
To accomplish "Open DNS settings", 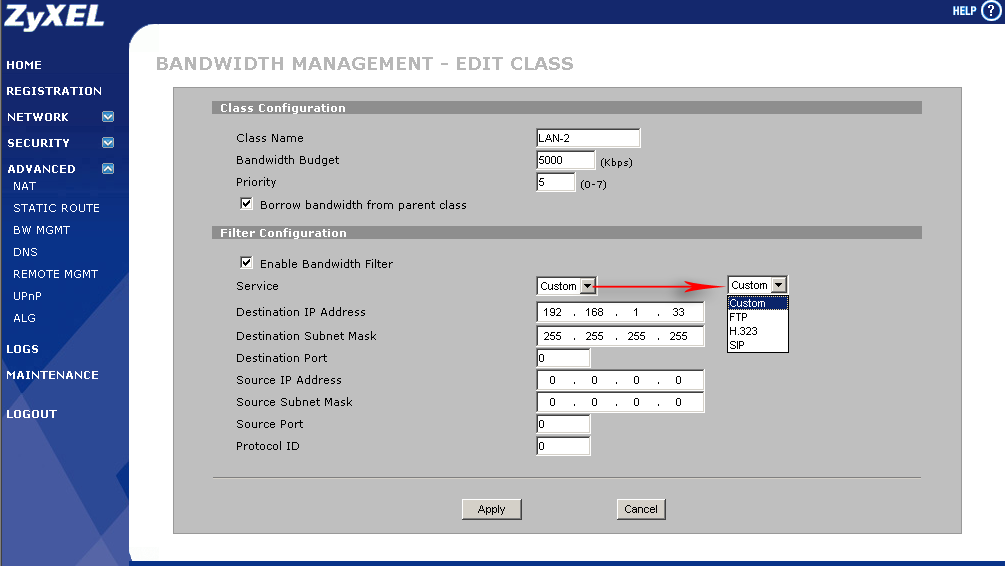I will (25, 252).
